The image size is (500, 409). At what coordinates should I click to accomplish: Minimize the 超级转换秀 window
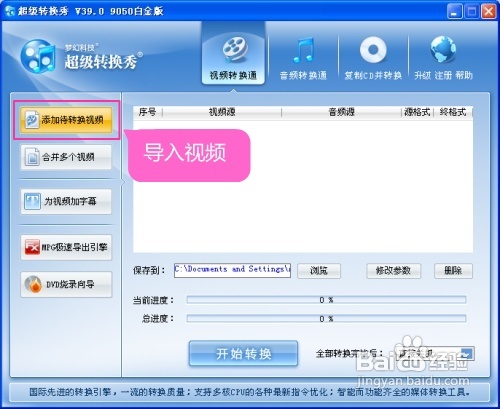454,12
